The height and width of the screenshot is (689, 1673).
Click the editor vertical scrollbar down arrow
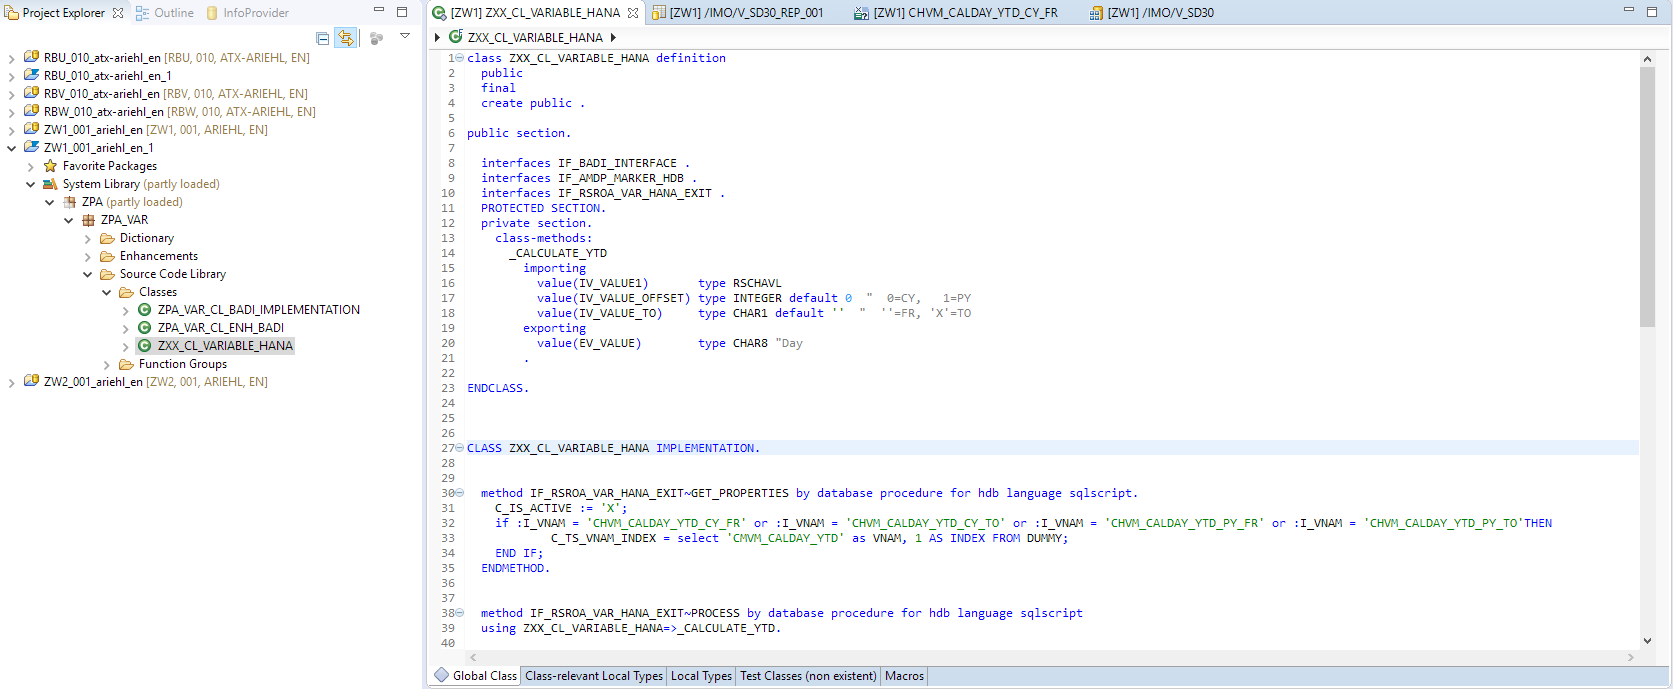(1647, 641)
